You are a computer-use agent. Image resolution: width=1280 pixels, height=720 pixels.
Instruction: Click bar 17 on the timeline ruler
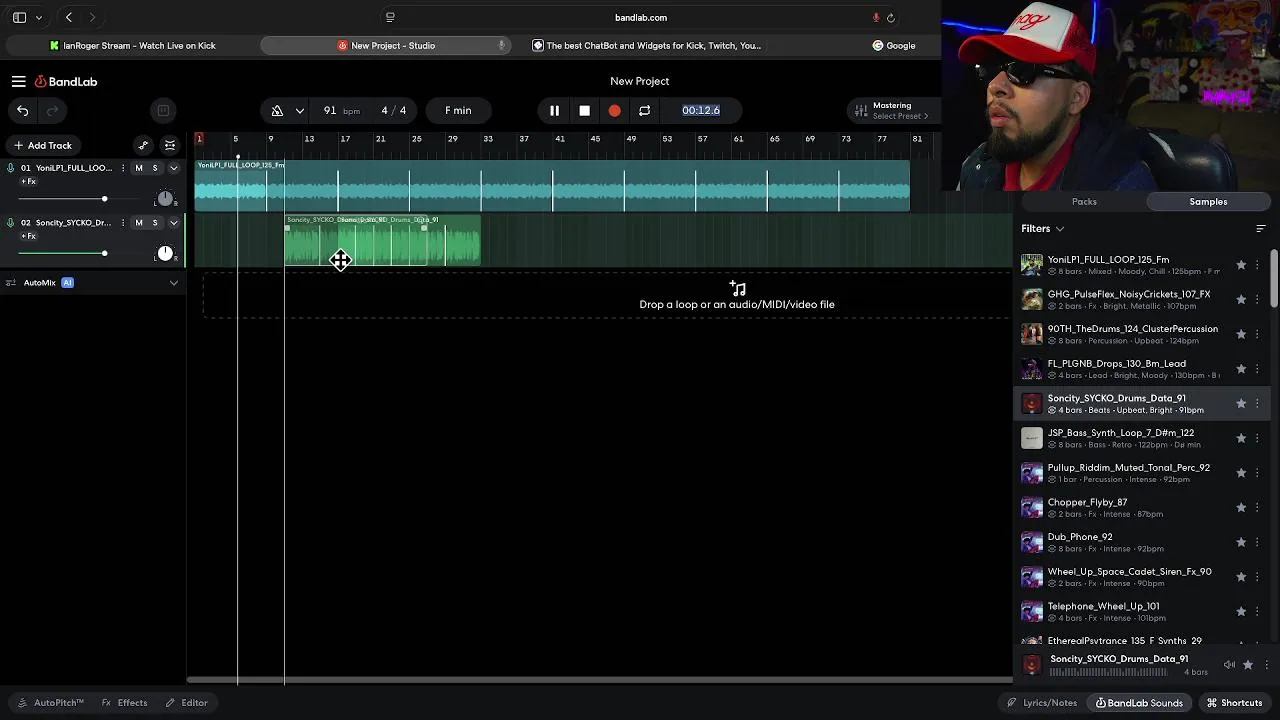click(x=345, y=139)
